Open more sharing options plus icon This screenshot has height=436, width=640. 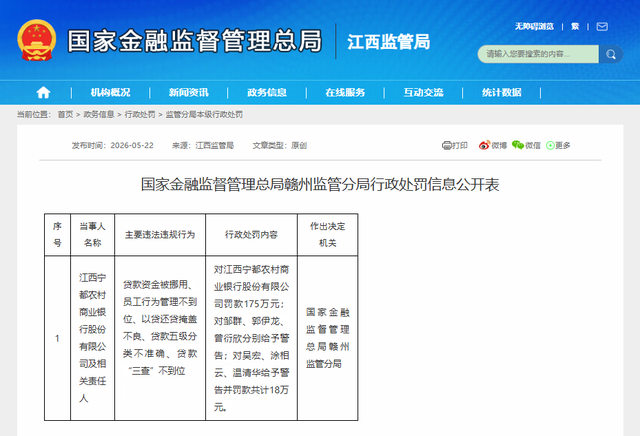click(550, 145)
